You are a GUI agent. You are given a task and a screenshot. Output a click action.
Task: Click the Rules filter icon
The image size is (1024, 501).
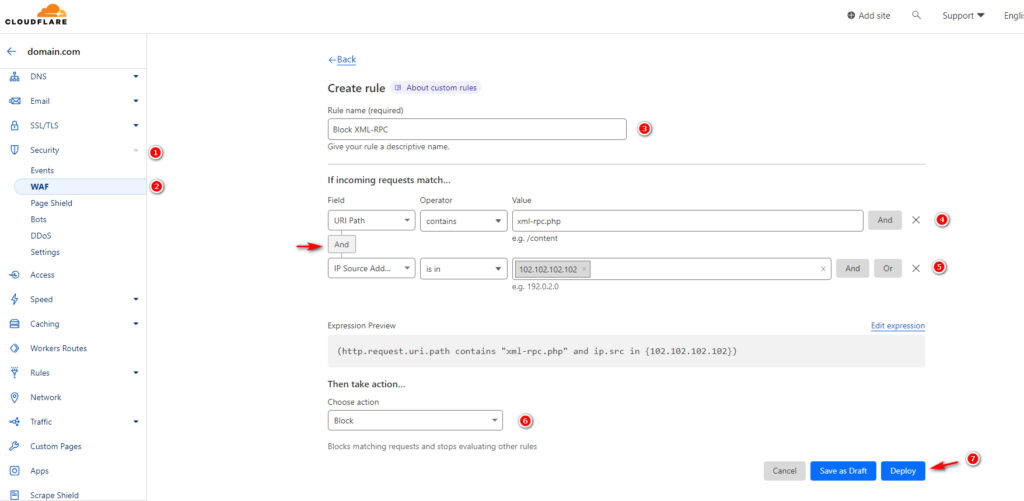14,373
